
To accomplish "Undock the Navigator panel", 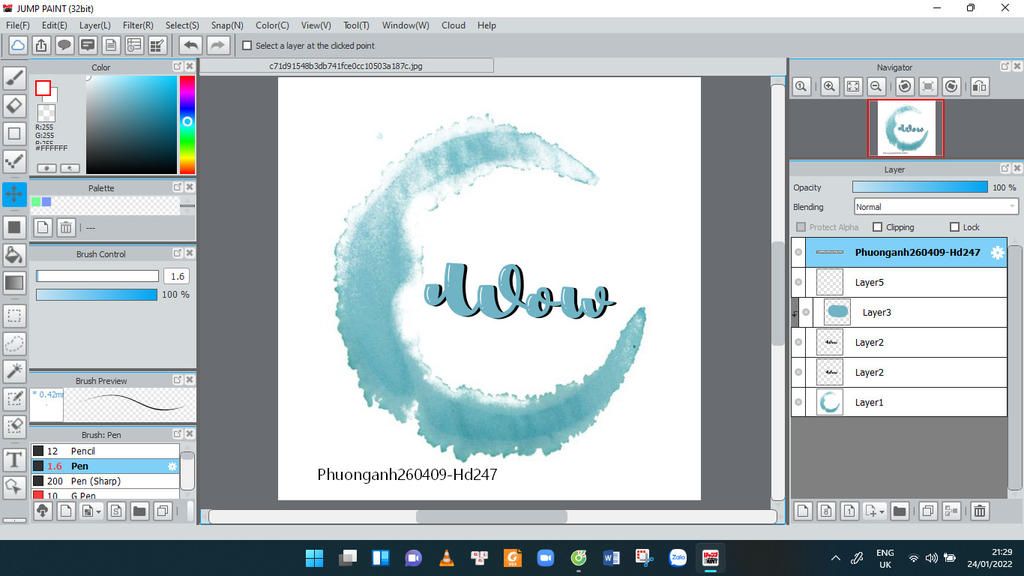I will coord(1004,67).
